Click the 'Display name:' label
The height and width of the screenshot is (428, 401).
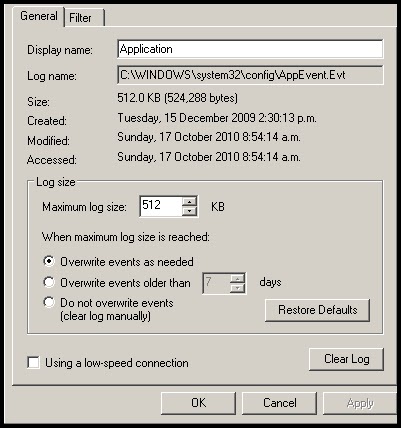point(60,50)
